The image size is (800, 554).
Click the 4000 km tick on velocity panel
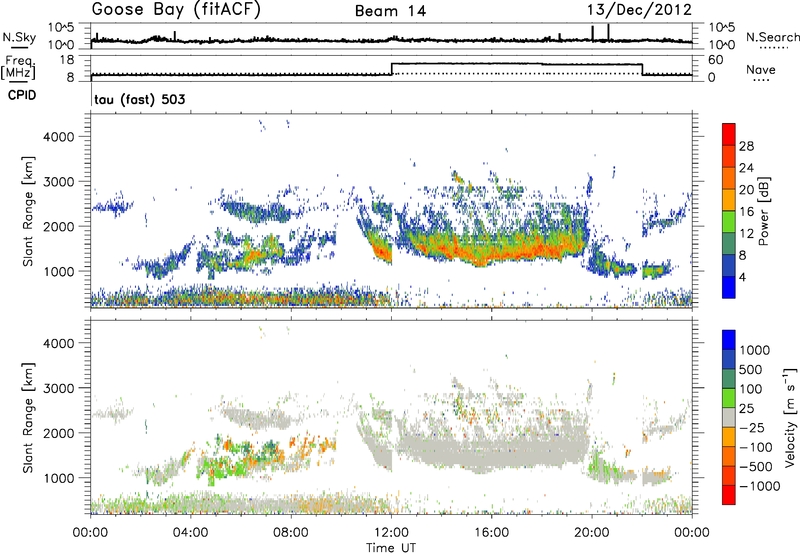pyautogui.click(x=60, y=343)
